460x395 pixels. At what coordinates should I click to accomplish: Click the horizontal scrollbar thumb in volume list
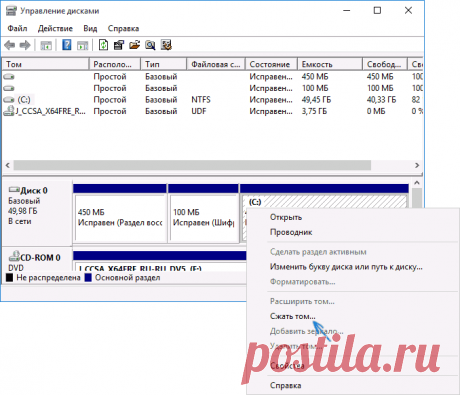coord(192,165)
